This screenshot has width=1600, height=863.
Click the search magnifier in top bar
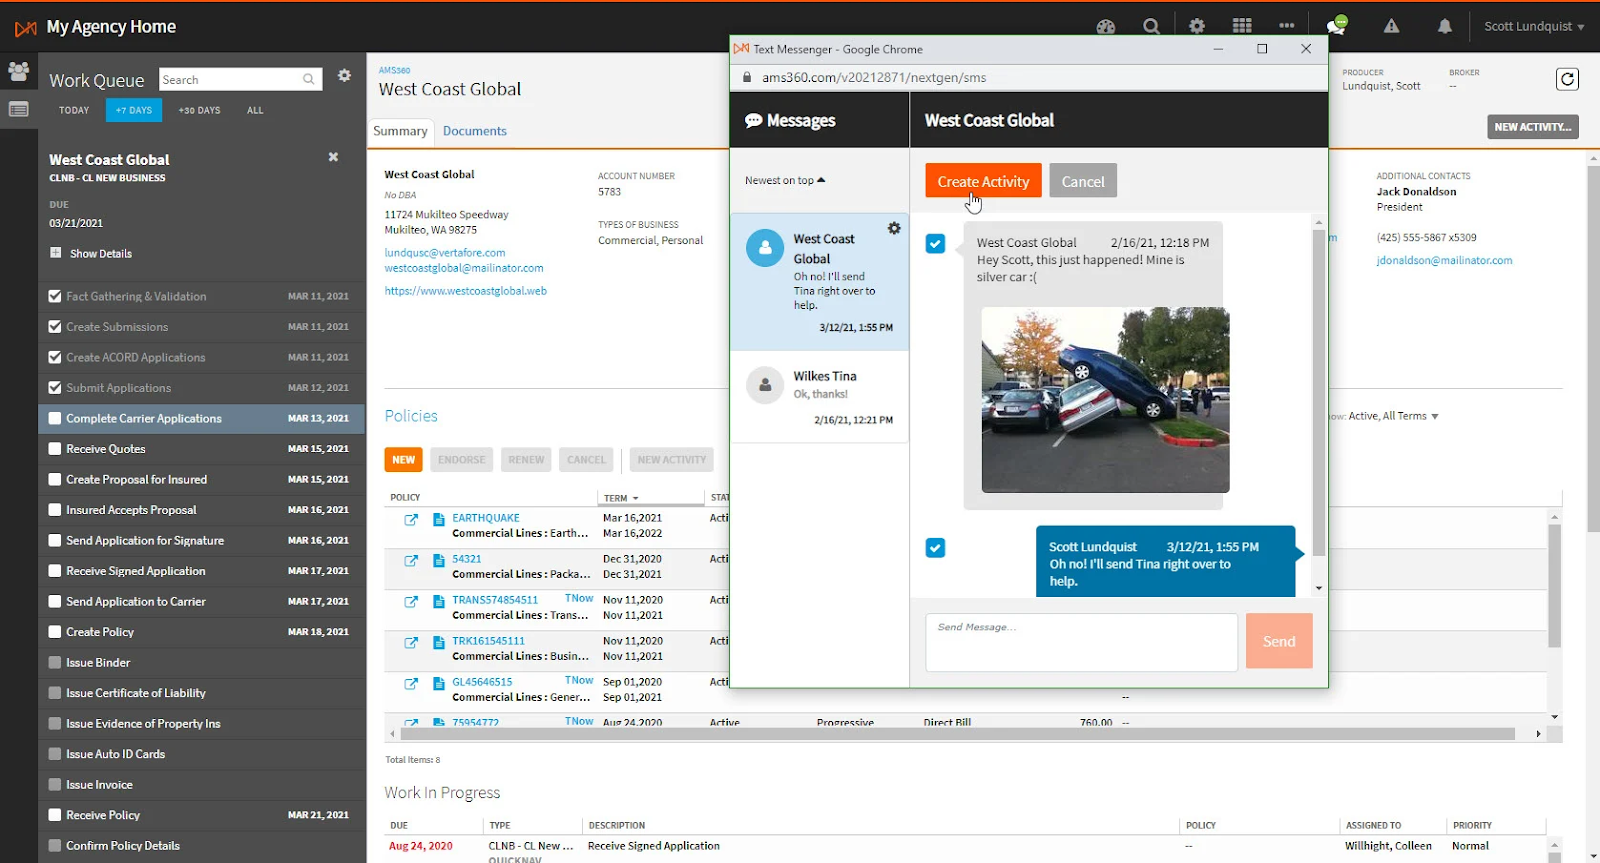[1151, 27]
